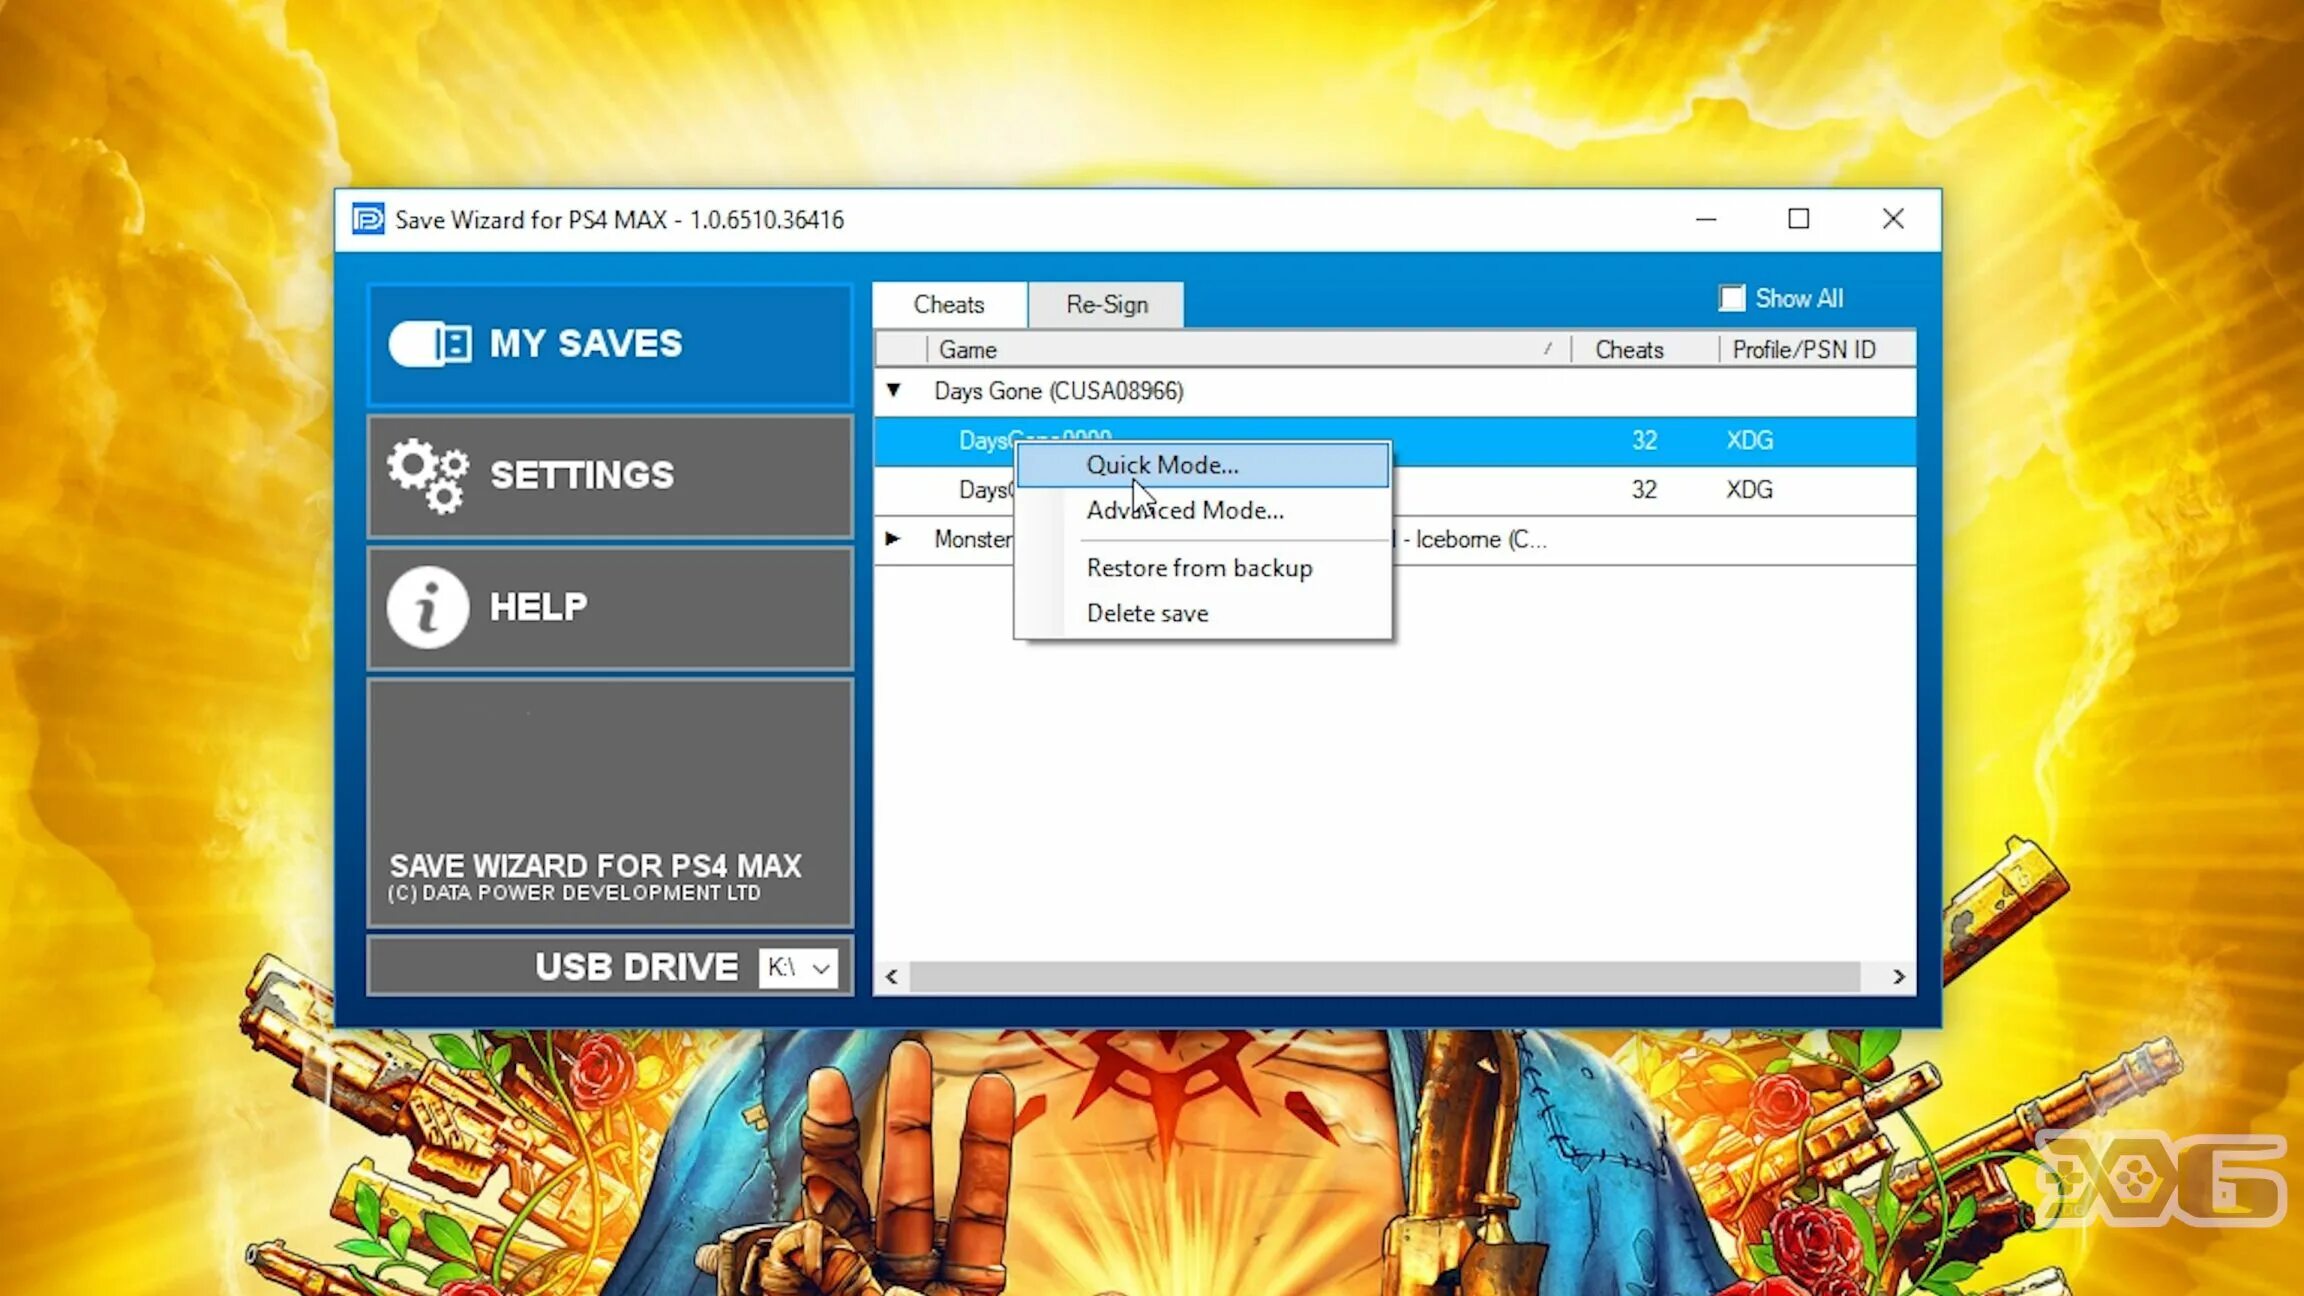Image resolution: width=2304 pixels, height=1296 pixels.
Task: Expand Monster Hunter Iceborne tree item
Action: (x=891, y=538)
